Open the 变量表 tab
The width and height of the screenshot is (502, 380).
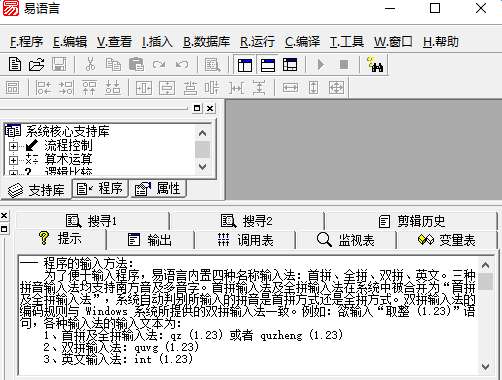[447, 240]
